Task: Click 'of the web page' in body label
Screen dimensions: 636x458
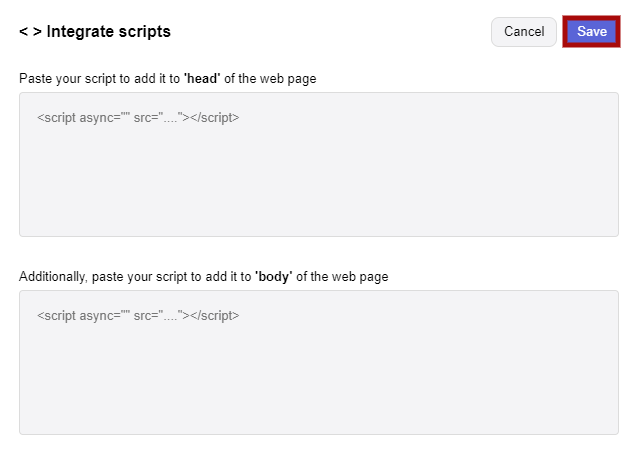Action: [x=342, y=277]
